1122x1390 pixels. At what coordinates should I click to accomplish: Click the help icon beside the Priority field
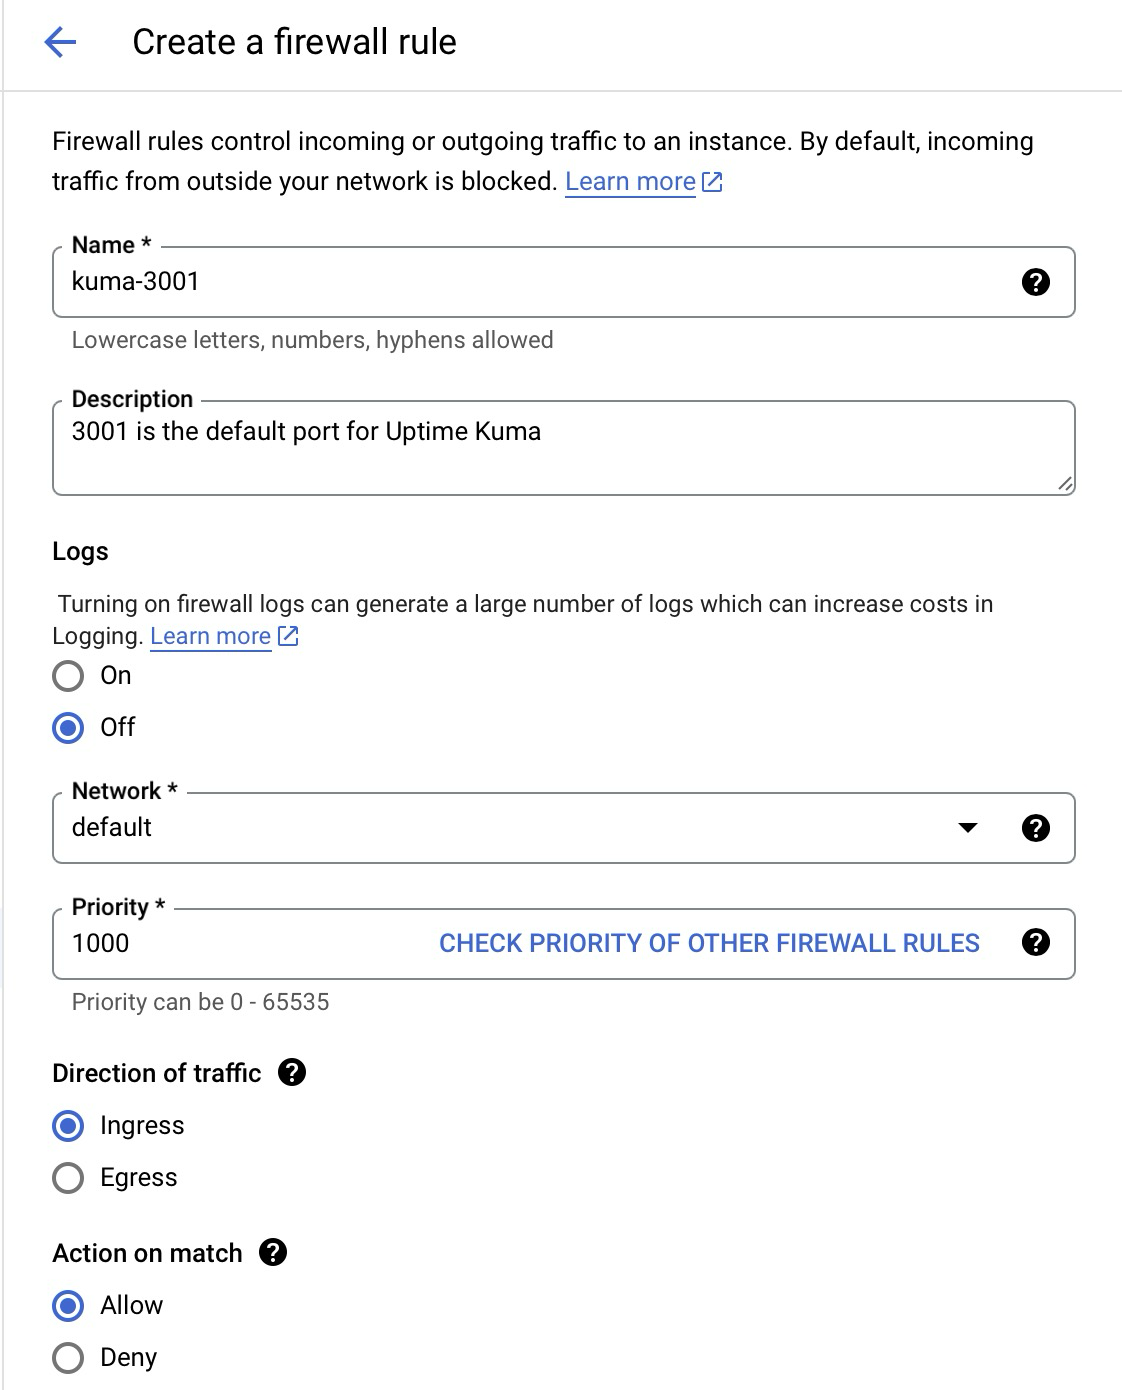(1037, 941)
